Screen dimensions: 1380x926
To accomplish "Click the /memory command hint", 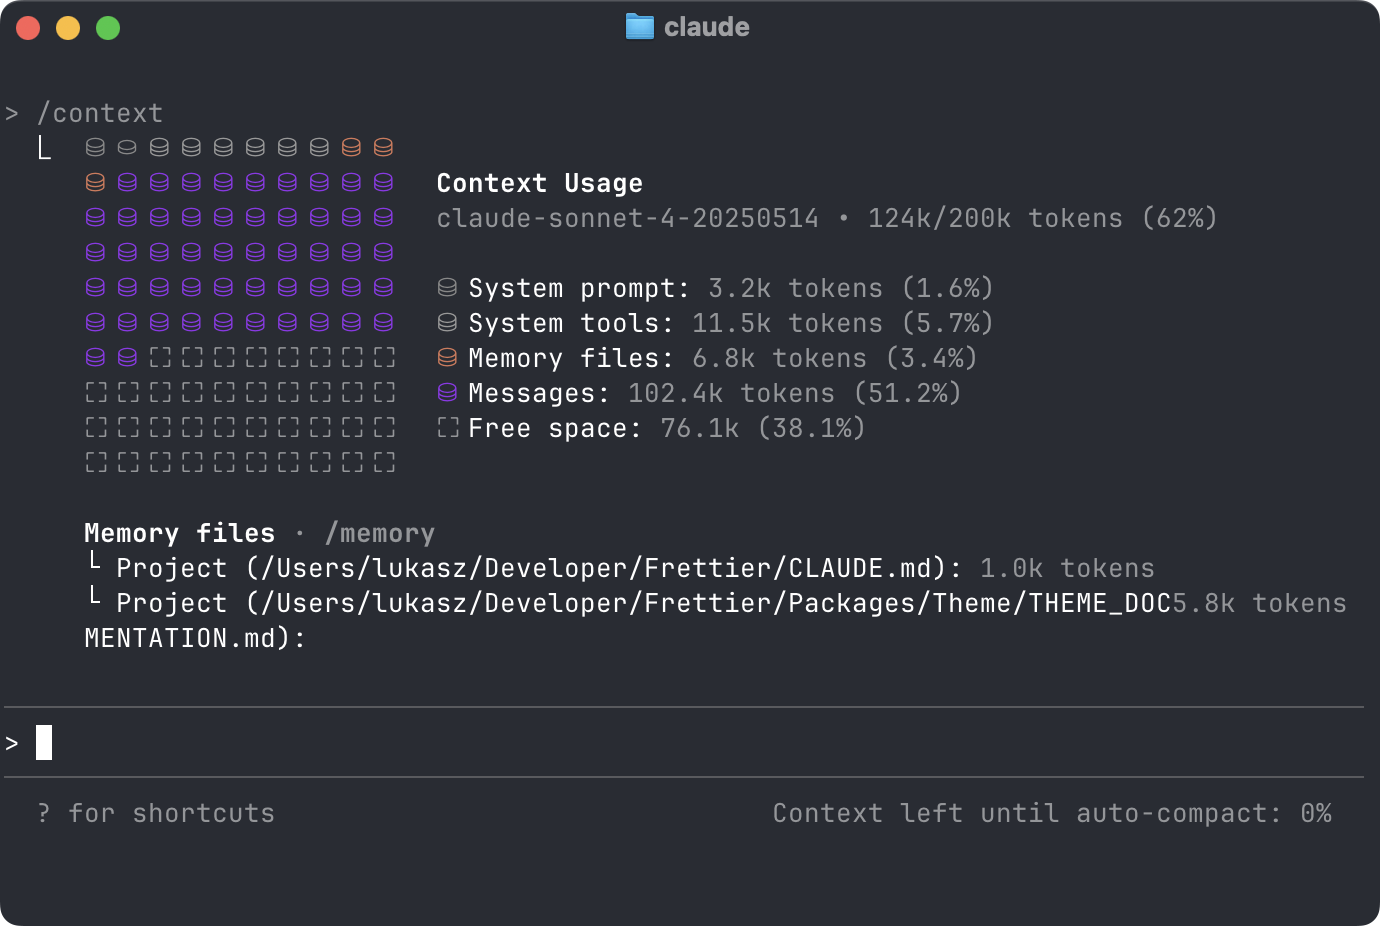I will pyautogui.click(x=380, y=533).
